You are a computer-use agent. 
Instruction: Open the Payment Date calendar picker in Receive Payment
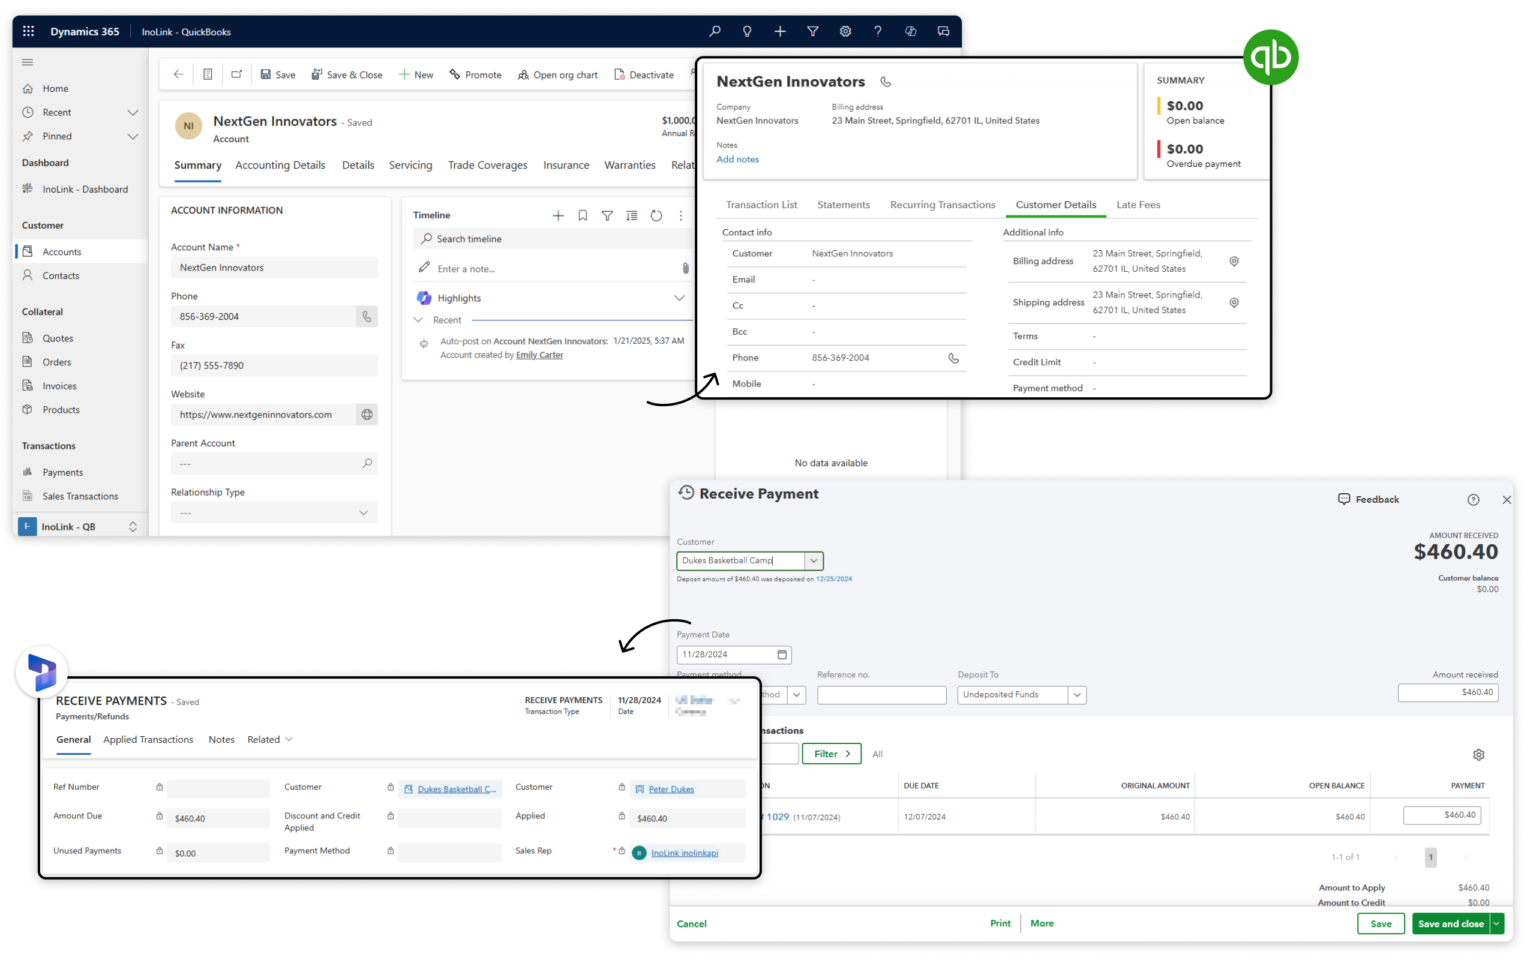coord(780,654)
